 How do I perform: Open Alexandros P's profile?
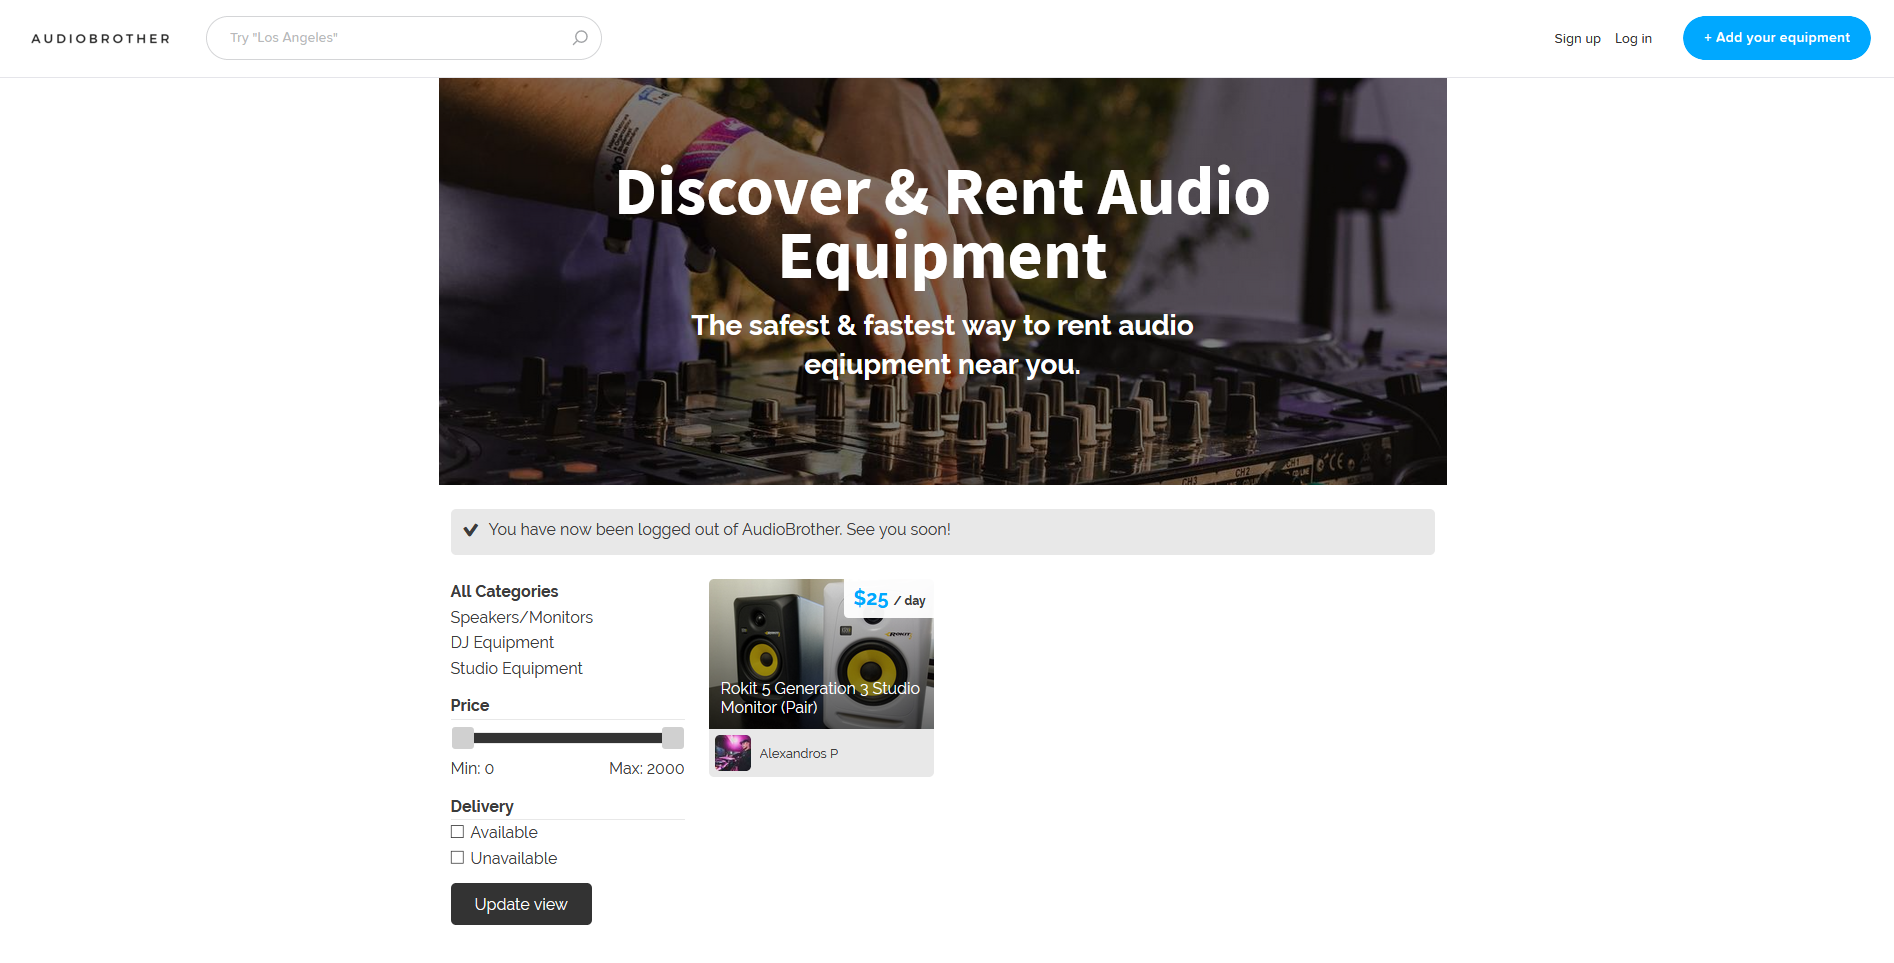[x=798, y=753]
